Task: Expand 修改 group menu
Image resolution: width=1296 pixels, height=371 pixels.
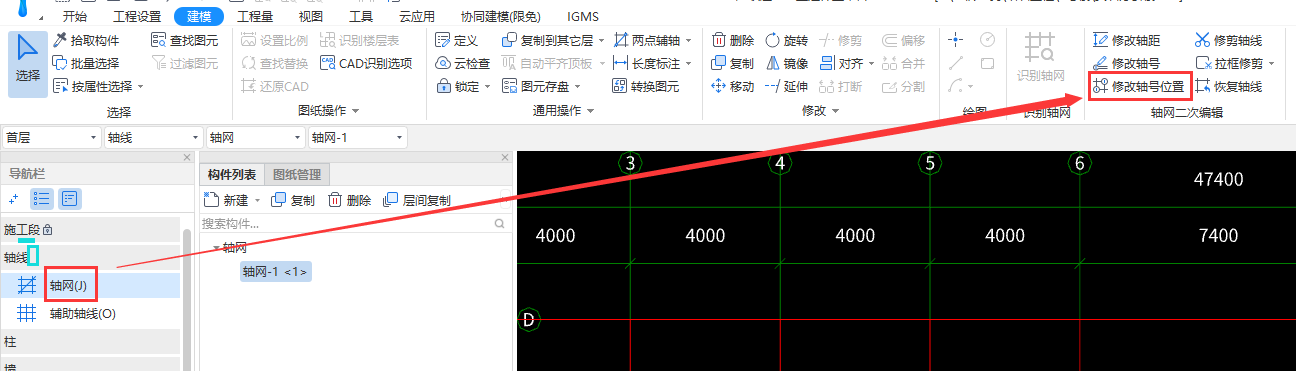Action: tap(820, 110)
